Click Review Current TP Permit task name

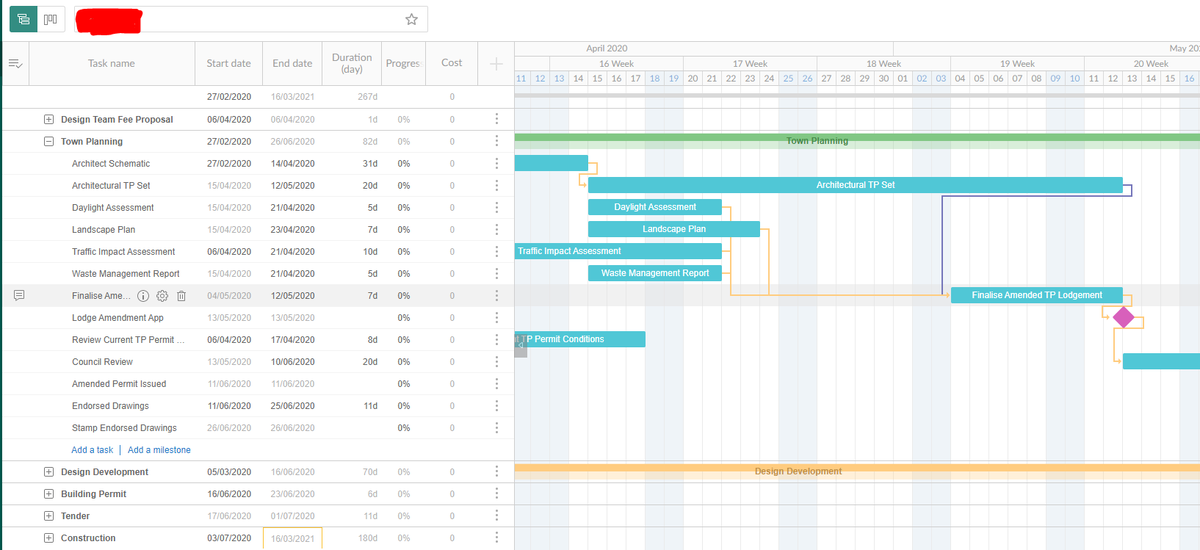(128, 339)
